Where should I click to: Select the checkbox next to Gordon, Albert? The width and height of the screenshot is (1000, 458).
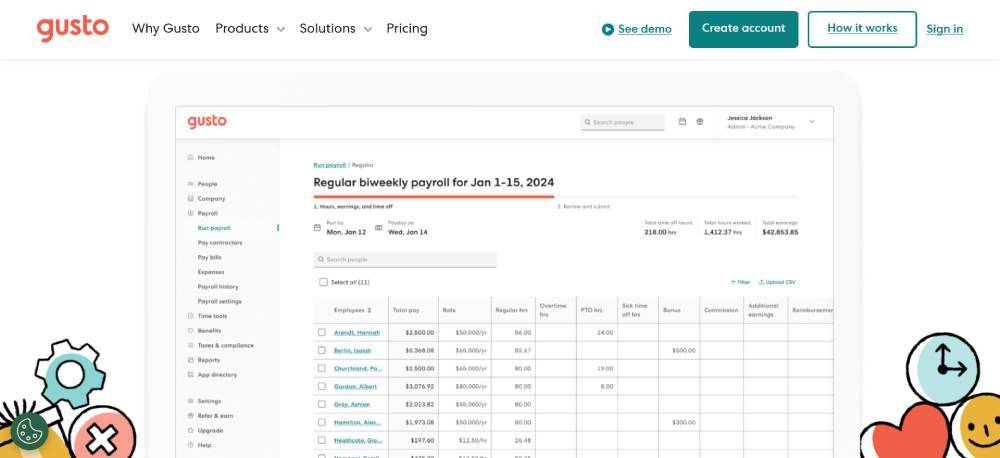(x=322, y=386)
